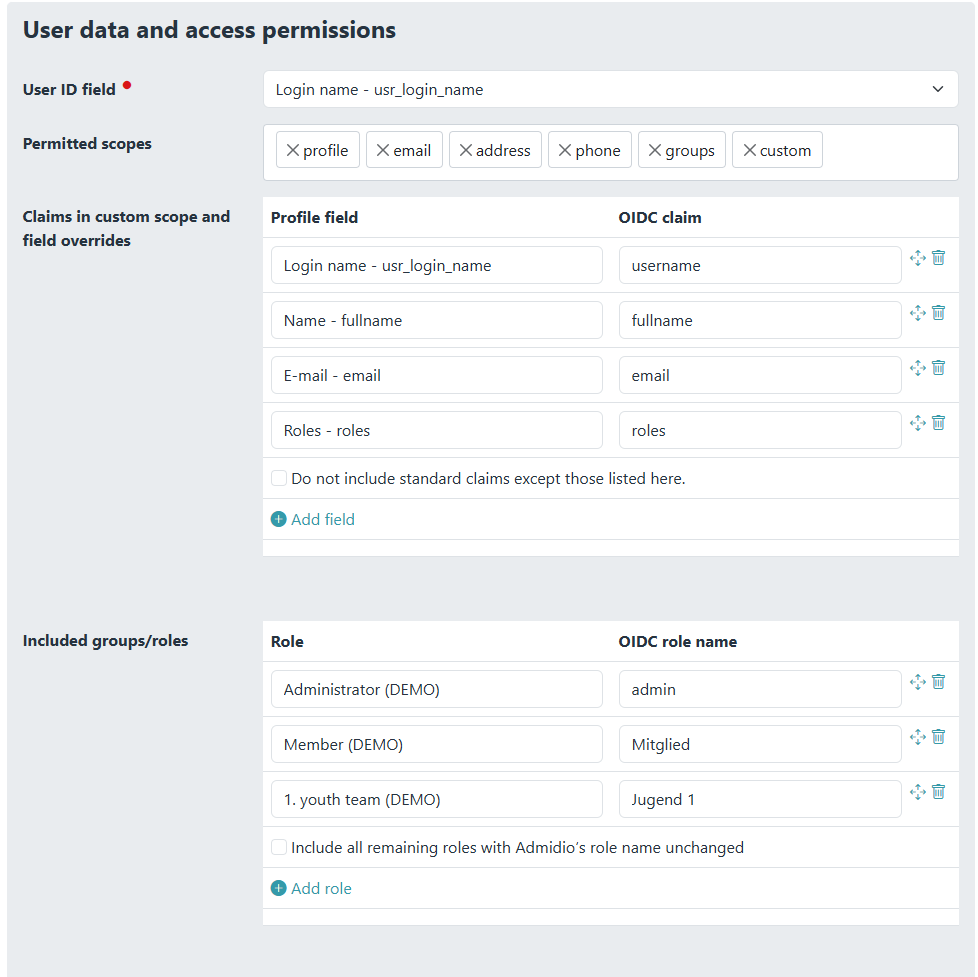Remove the custom scope tag
Screen dimensions: 978x977
tap(749, 150)
